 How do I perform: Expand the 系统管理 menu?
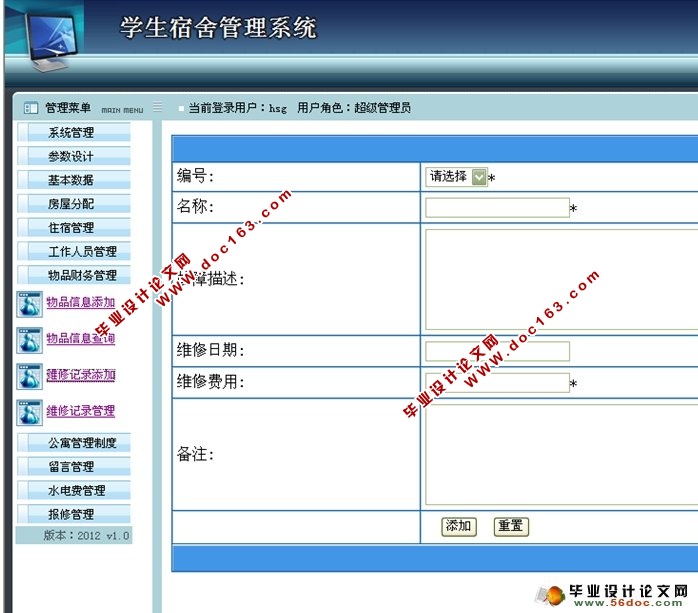(x=74, y=132)
